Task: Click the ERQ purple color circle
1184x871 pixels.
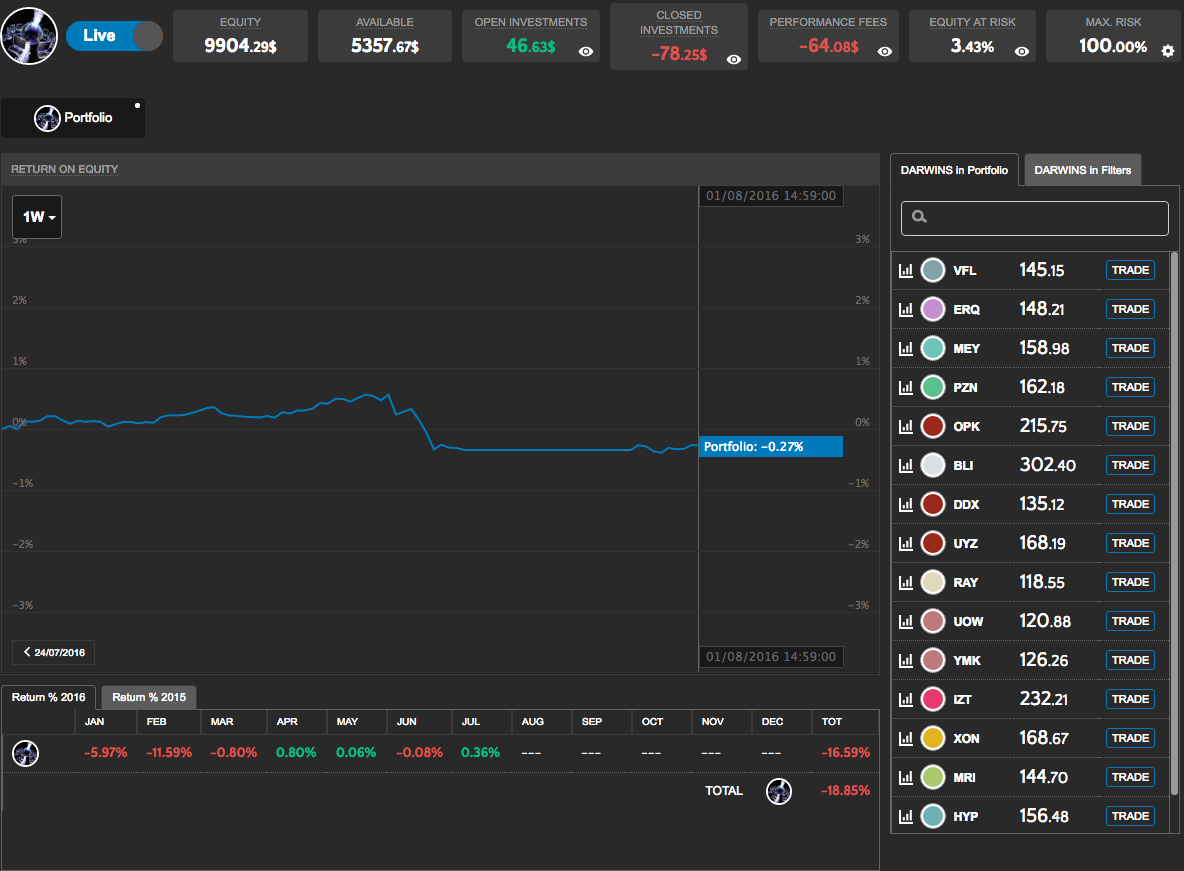Action: tap(932, 309)
